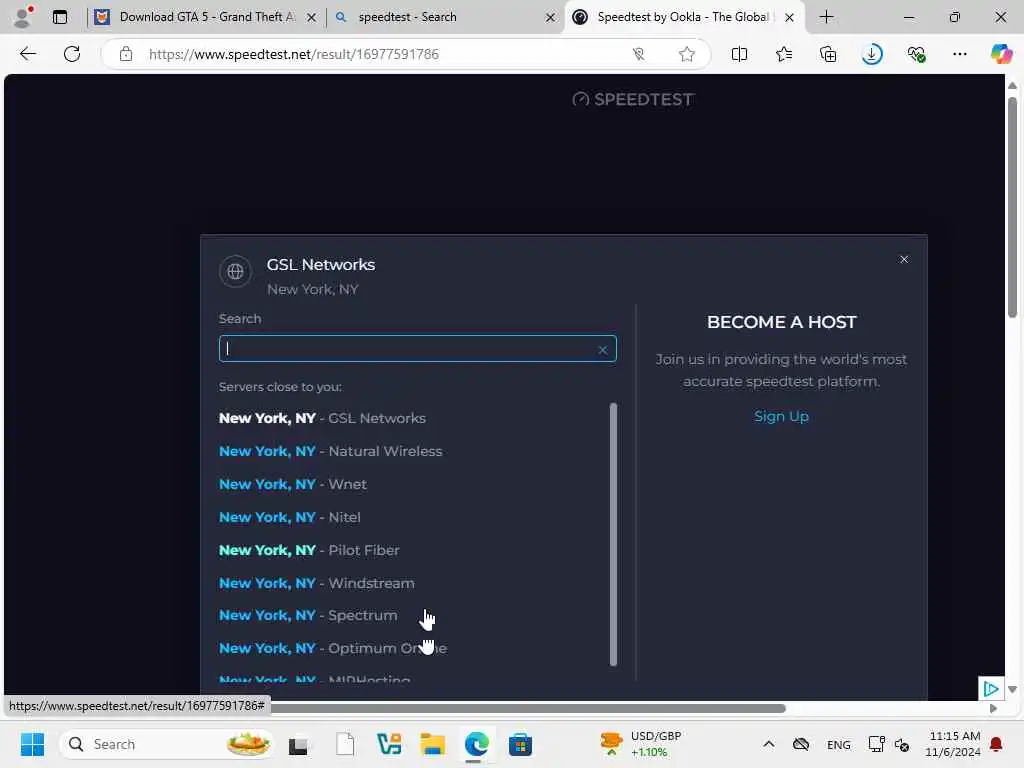Click the address bar URL
Image resolution: width=1024 pixels, height=768 pixels.
293,54
